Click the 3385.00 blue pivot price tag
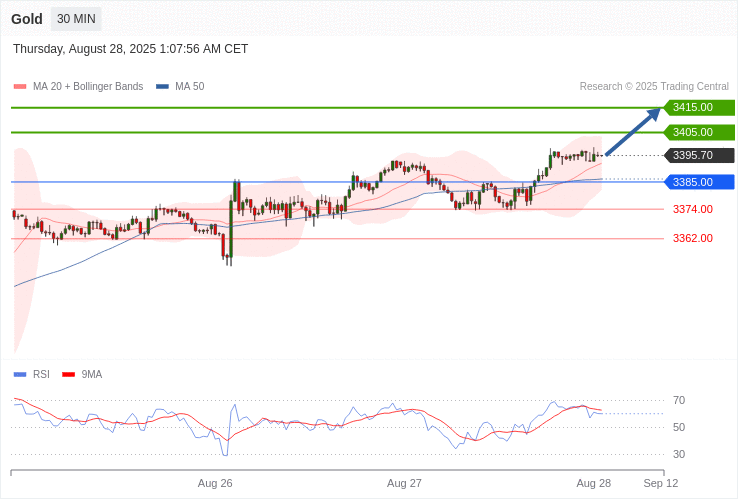738x500 pixels. click(698, 182)
